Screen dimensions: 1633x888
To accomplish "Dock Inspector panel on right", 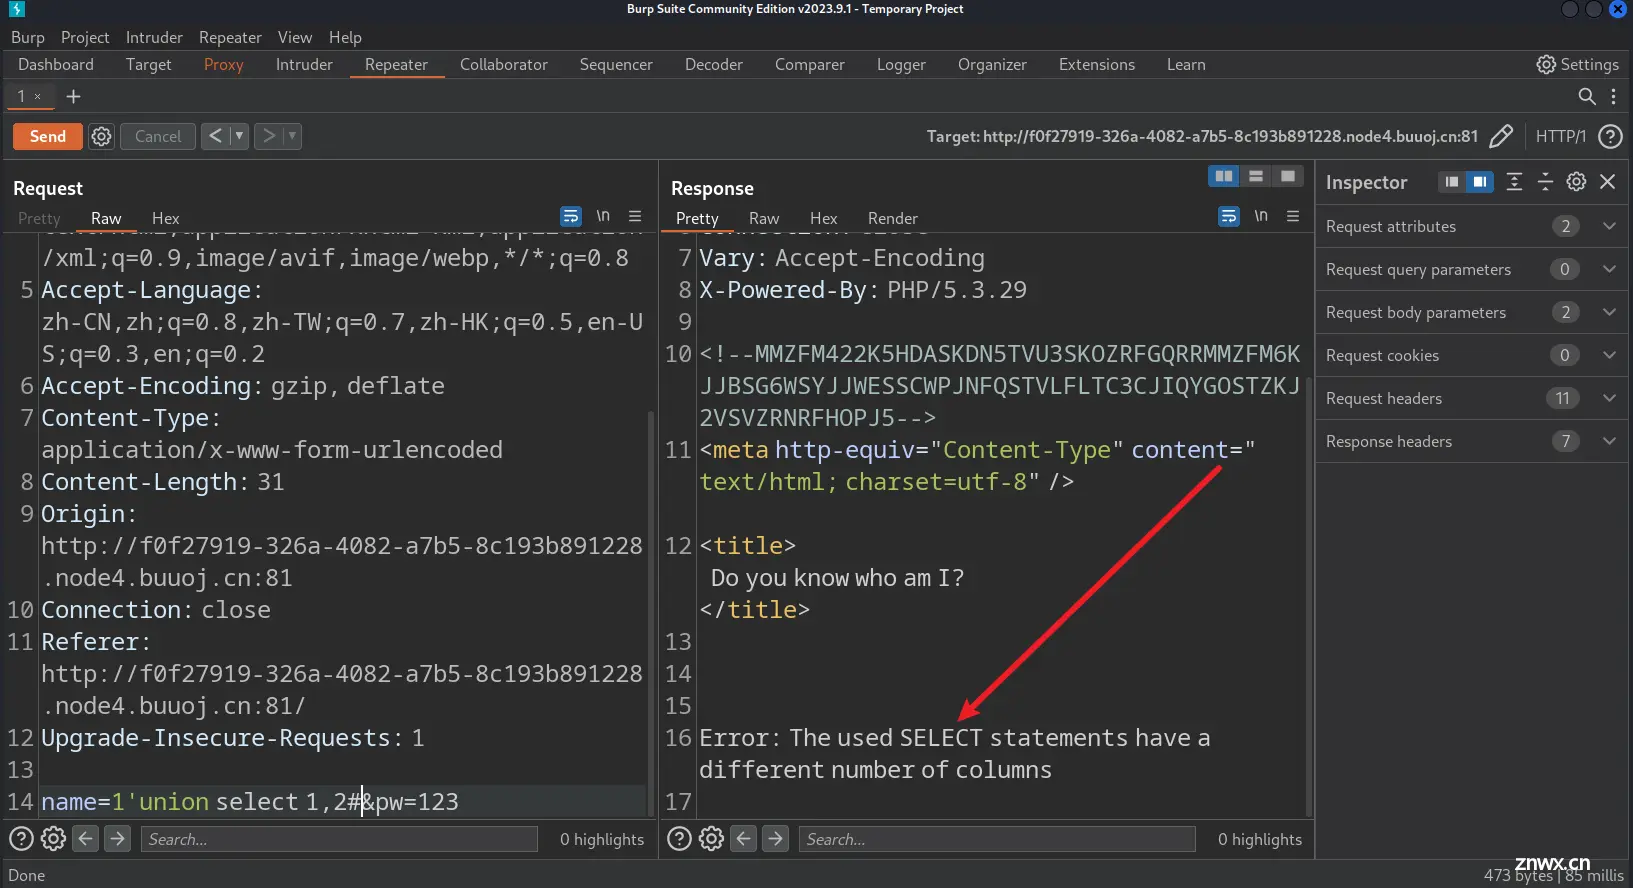I will (x=1480, y=182).
